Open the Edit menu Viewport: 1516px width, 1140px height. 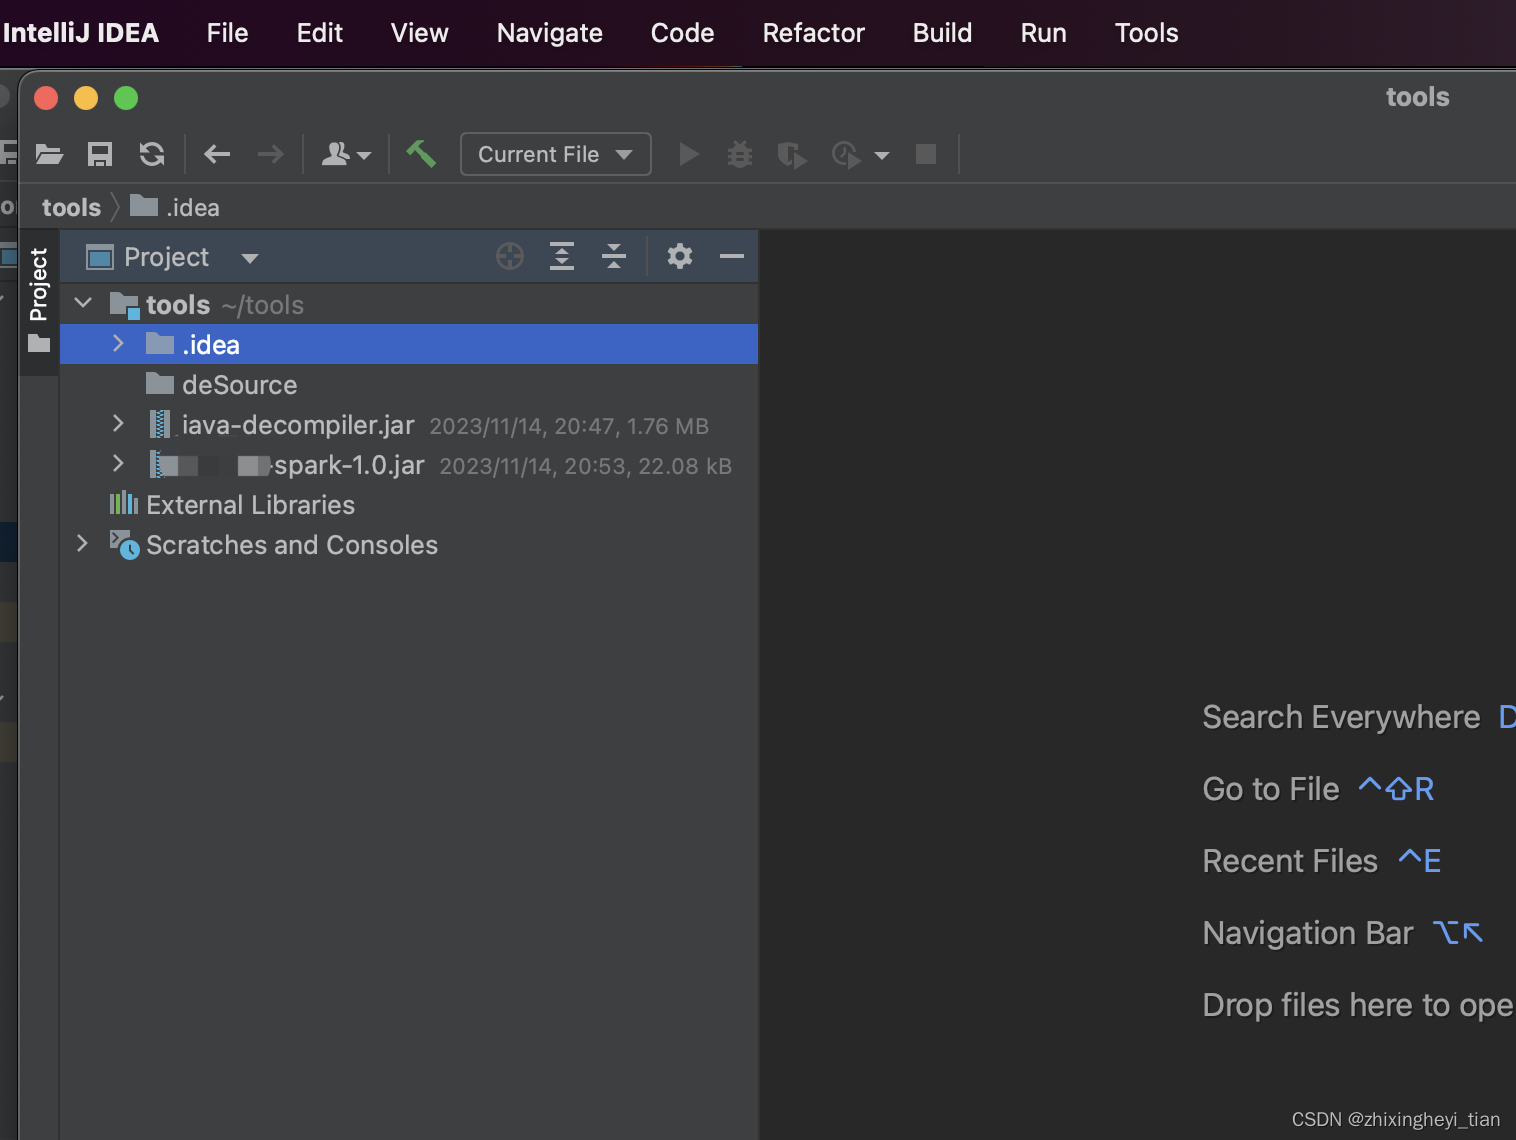click(320, 33)
